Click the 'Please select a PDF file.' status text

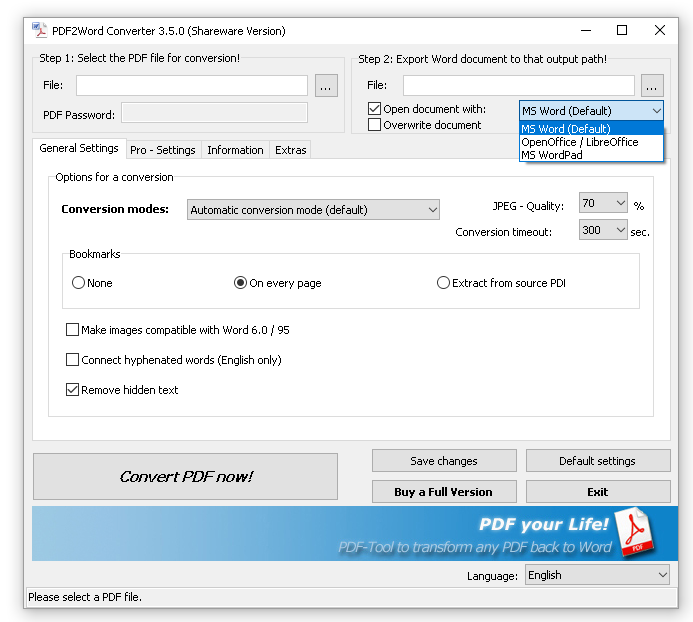85,597
